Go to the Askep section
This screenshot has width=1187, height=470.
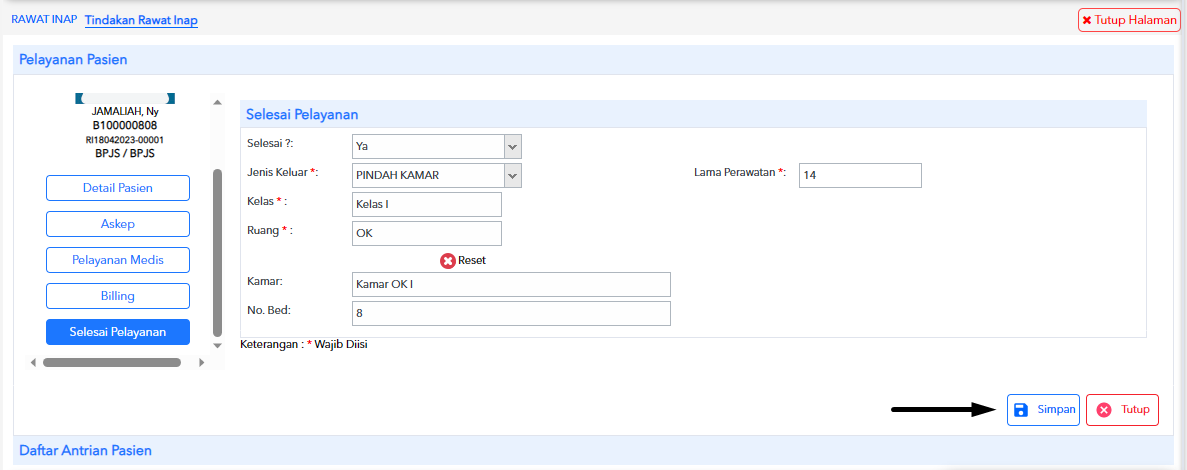click(x=118, y=224)
